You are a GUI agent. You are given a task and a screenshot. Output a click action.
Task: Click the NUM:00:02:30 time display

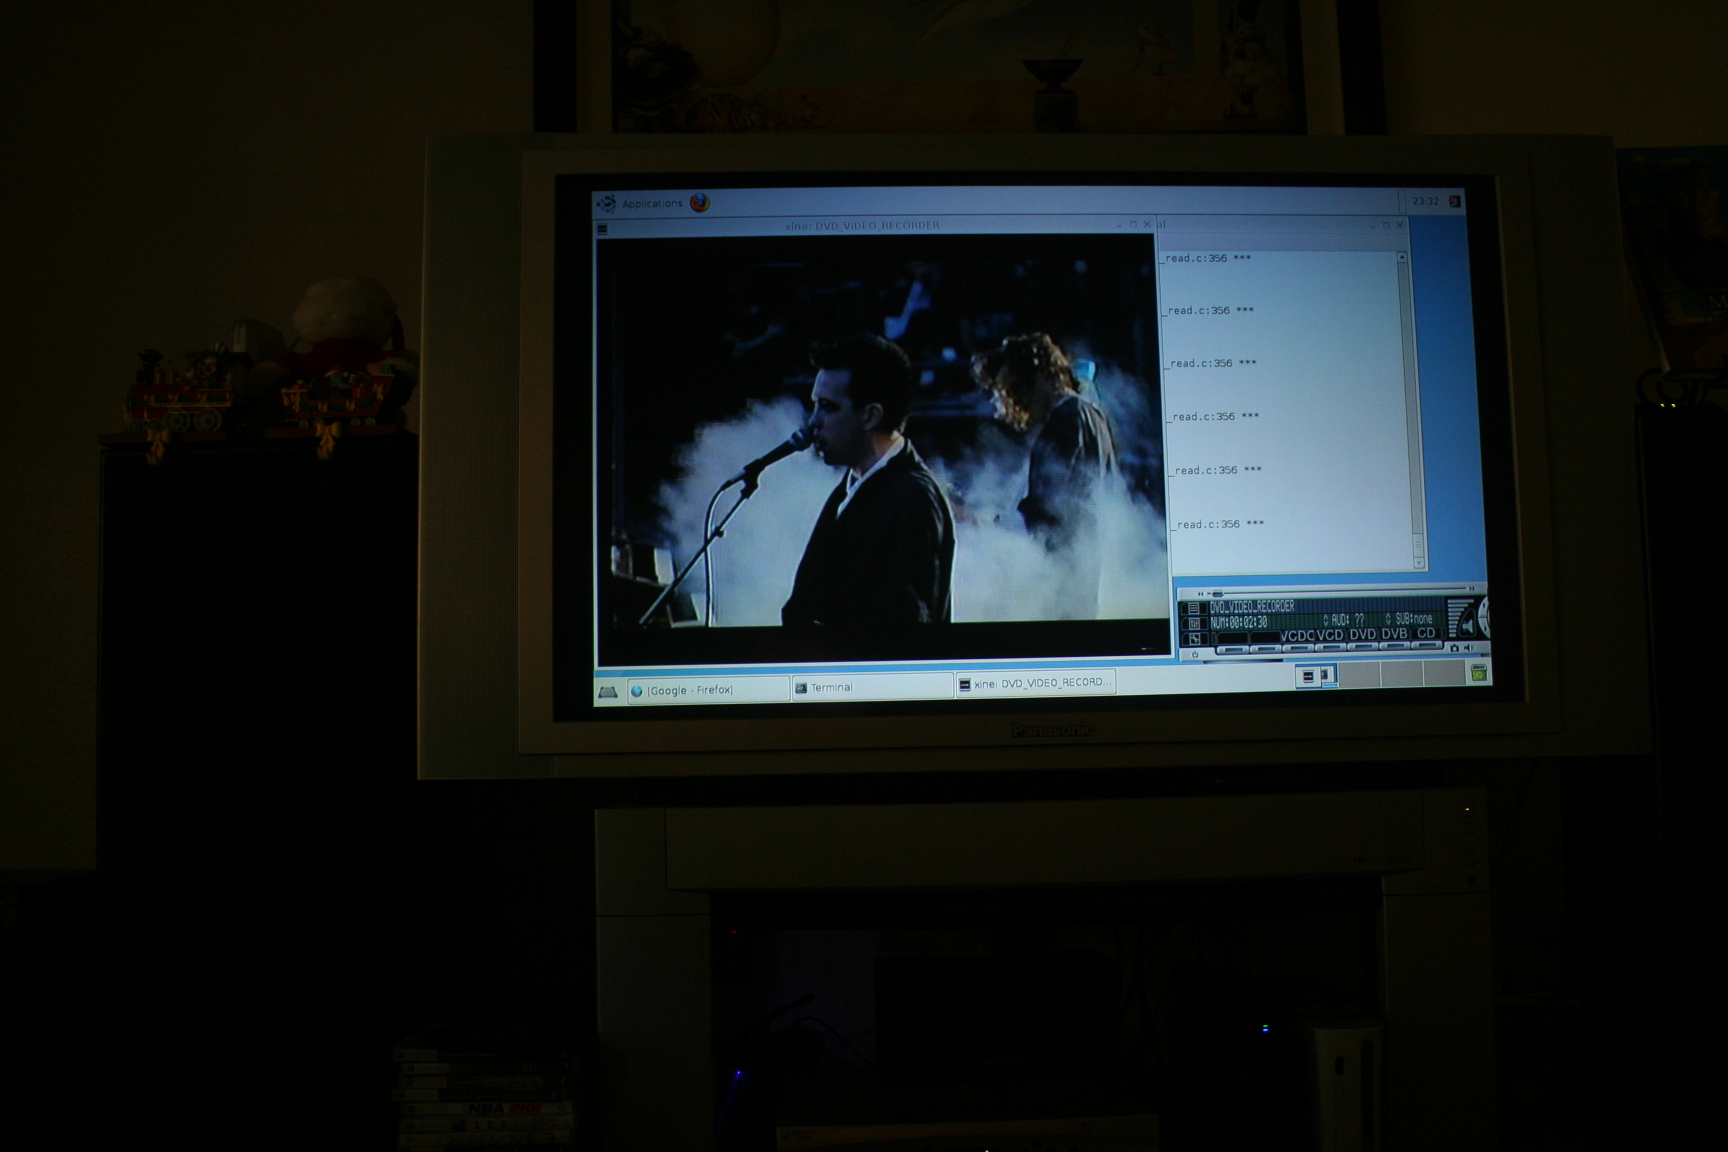click(x=1239, y=622)
